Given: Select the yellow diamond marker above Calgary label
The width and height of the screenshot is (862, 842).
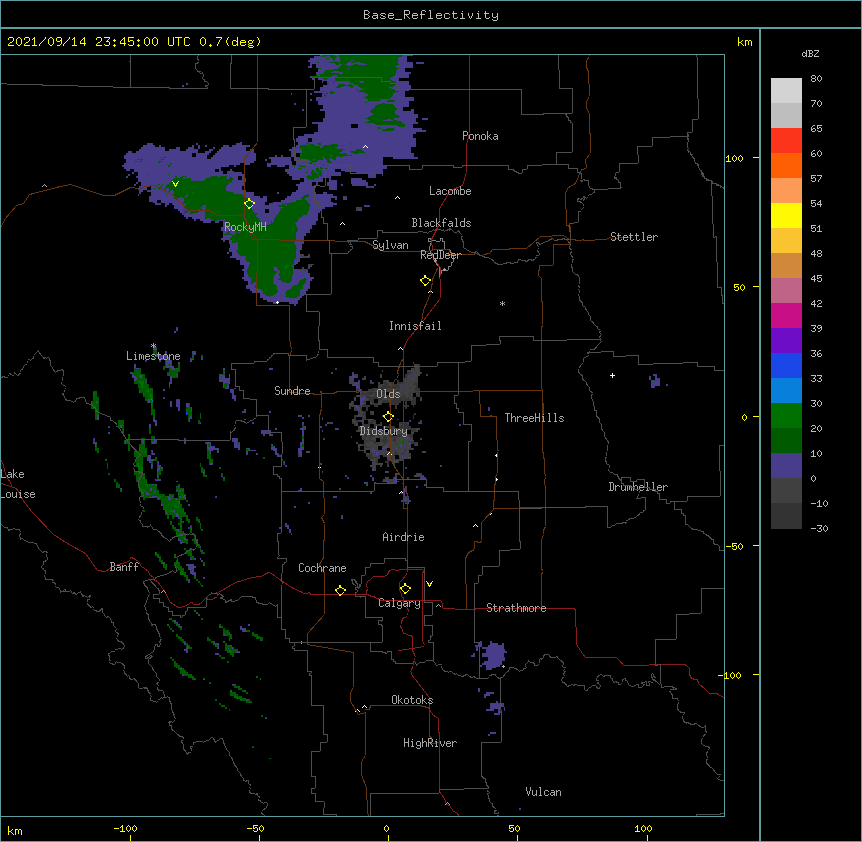Looking at the screenshot, I should [405, 589].
